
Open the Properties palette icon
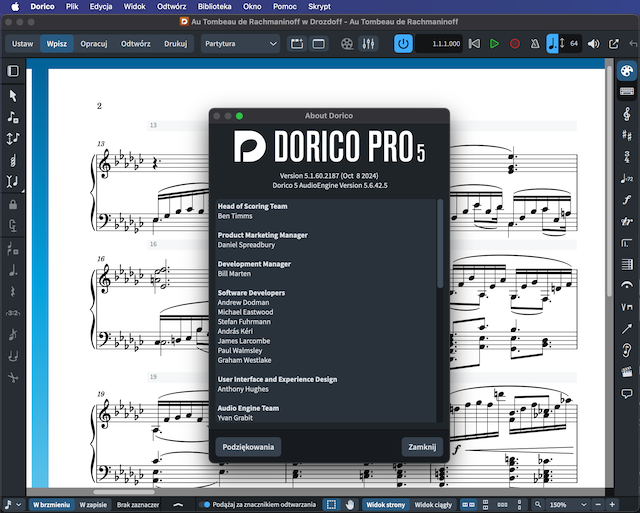pos(627,71)
